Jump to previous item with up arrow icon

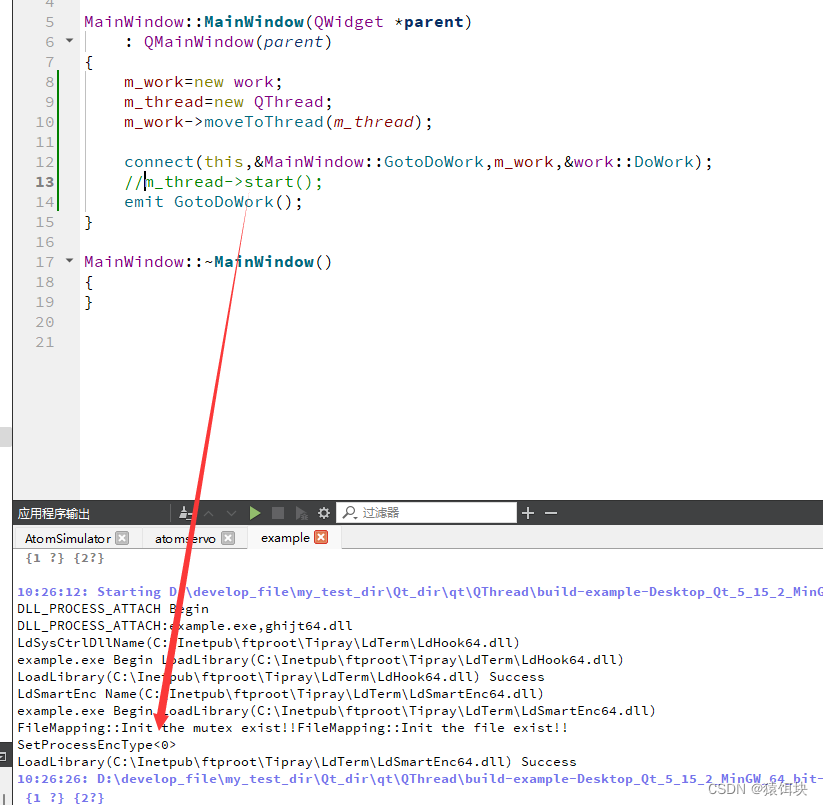[x=210, y=512]
